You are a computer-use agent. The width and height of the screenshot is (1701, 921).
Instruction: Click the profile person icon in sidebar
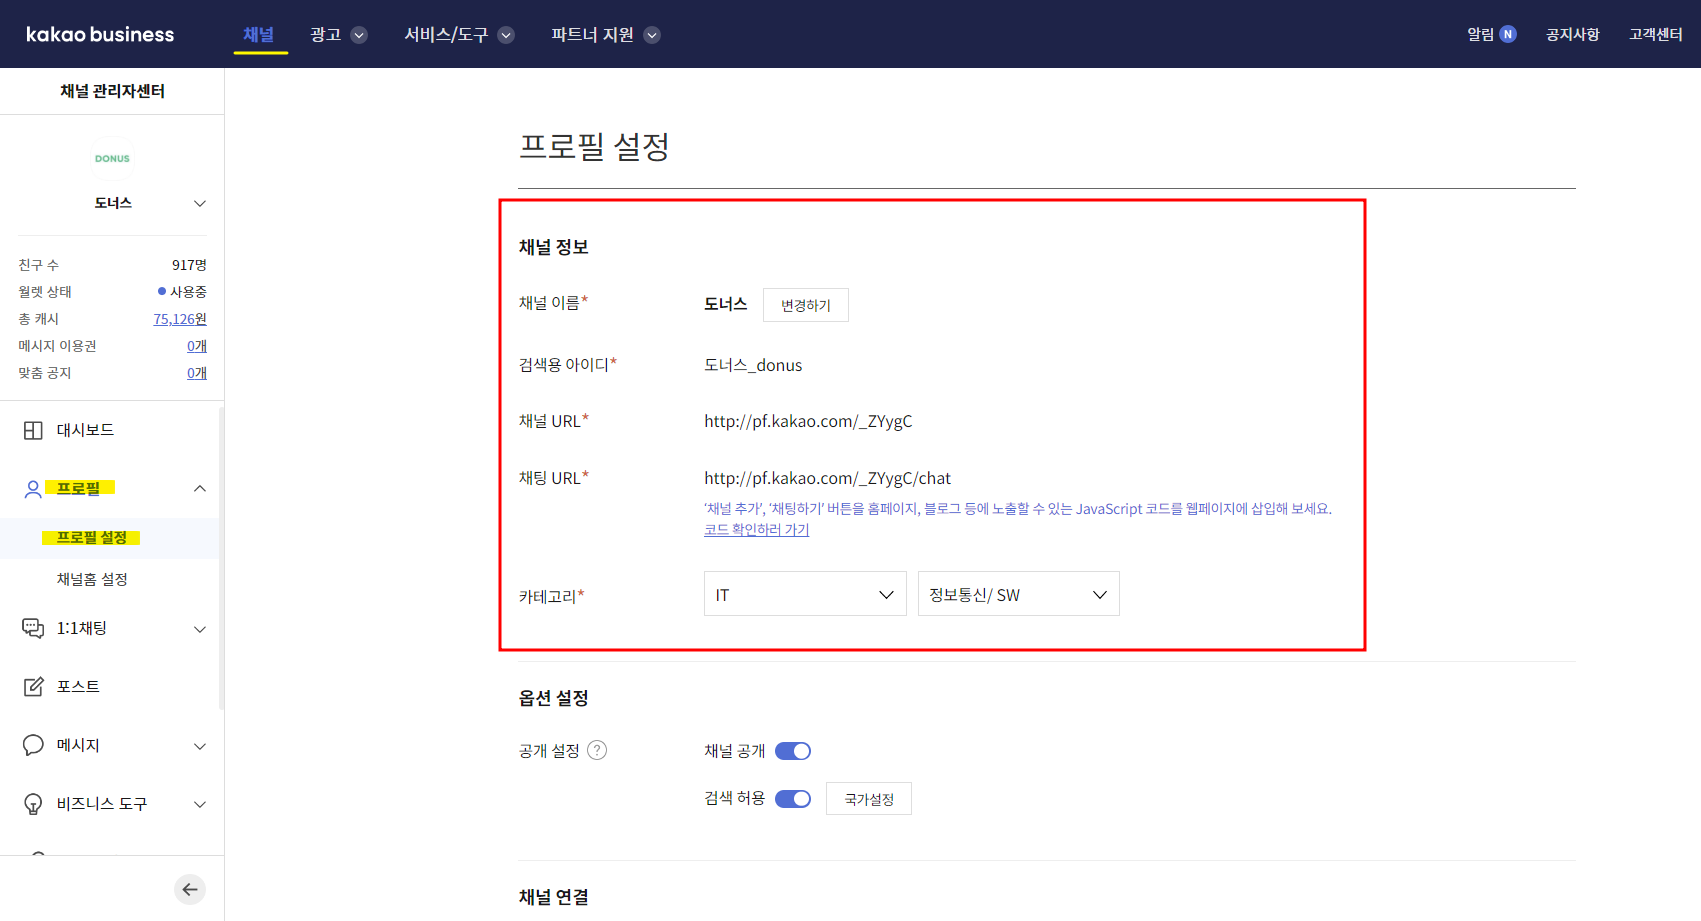[x=33, y=489]
